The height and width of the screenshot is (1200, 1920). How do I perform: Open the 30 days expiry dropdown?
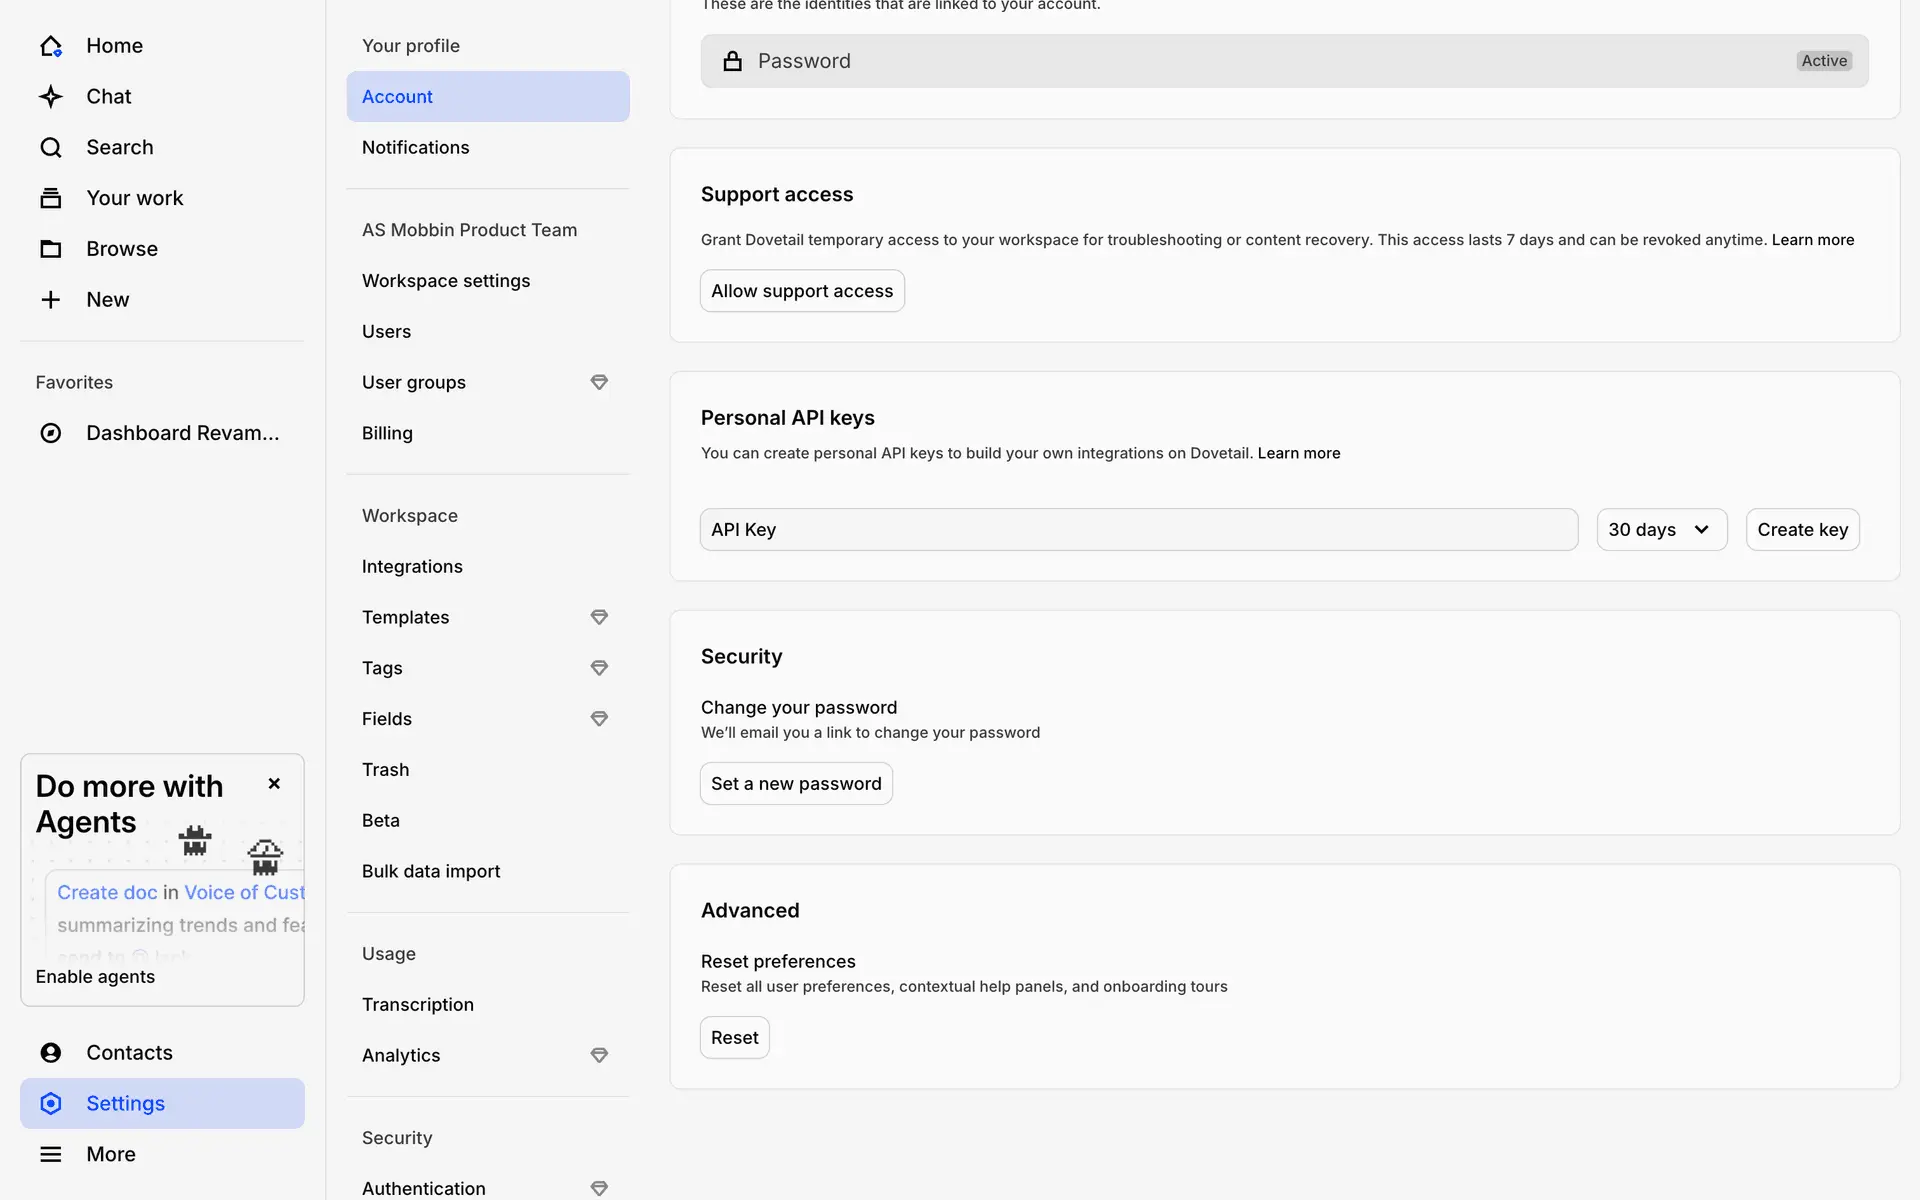(1661, 530)
